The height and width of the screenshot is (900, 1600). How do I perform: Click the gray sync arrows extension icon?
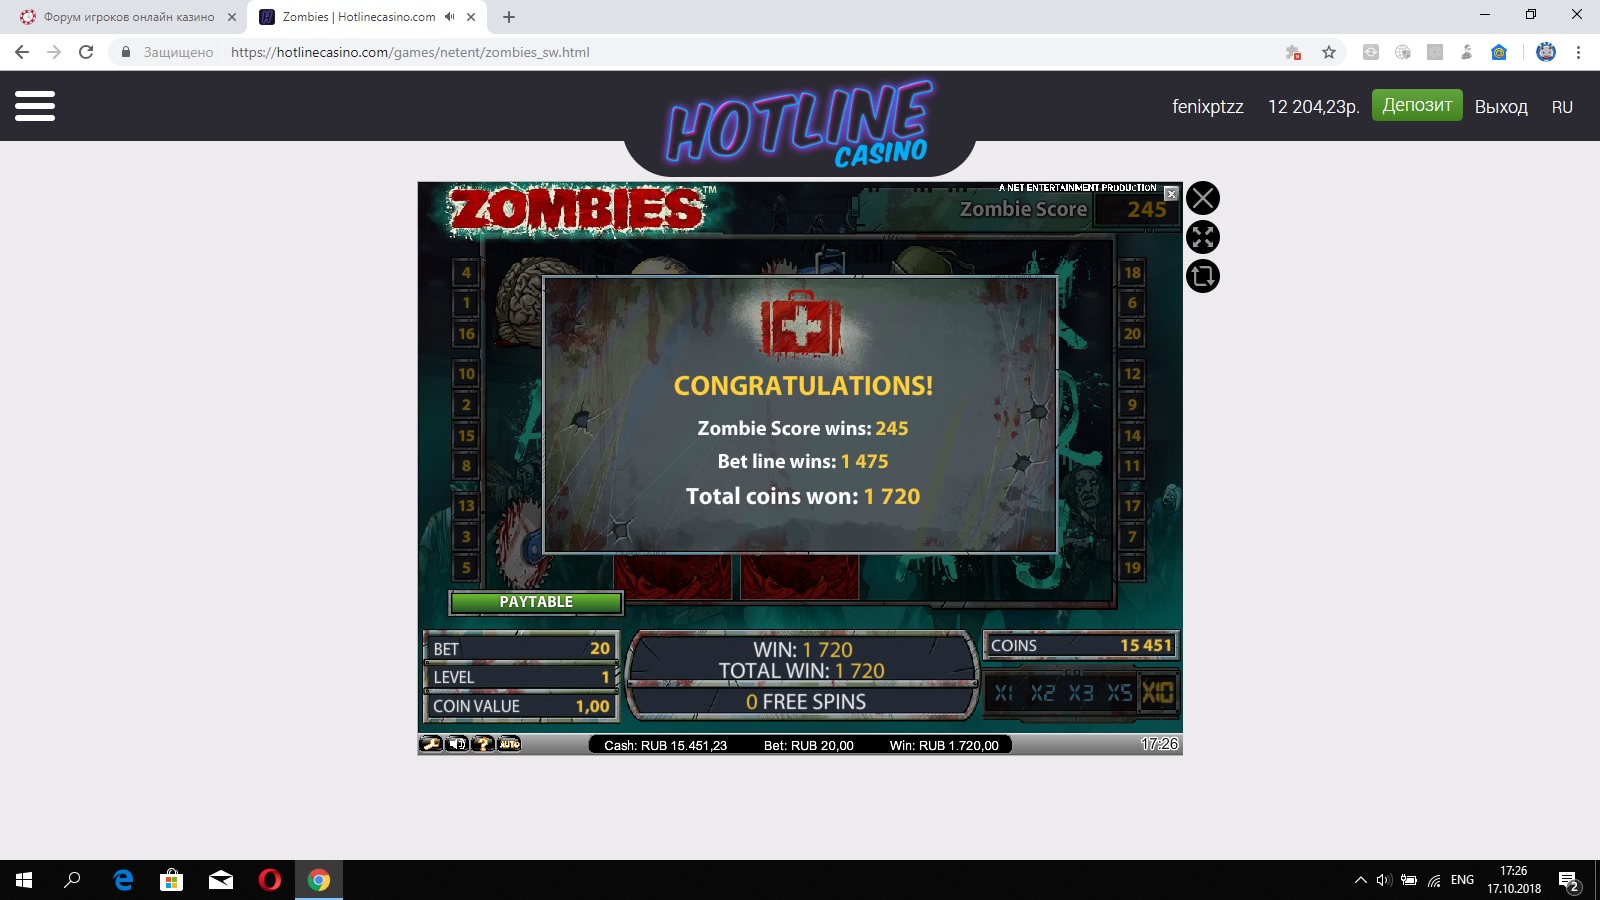(1371, 52)
